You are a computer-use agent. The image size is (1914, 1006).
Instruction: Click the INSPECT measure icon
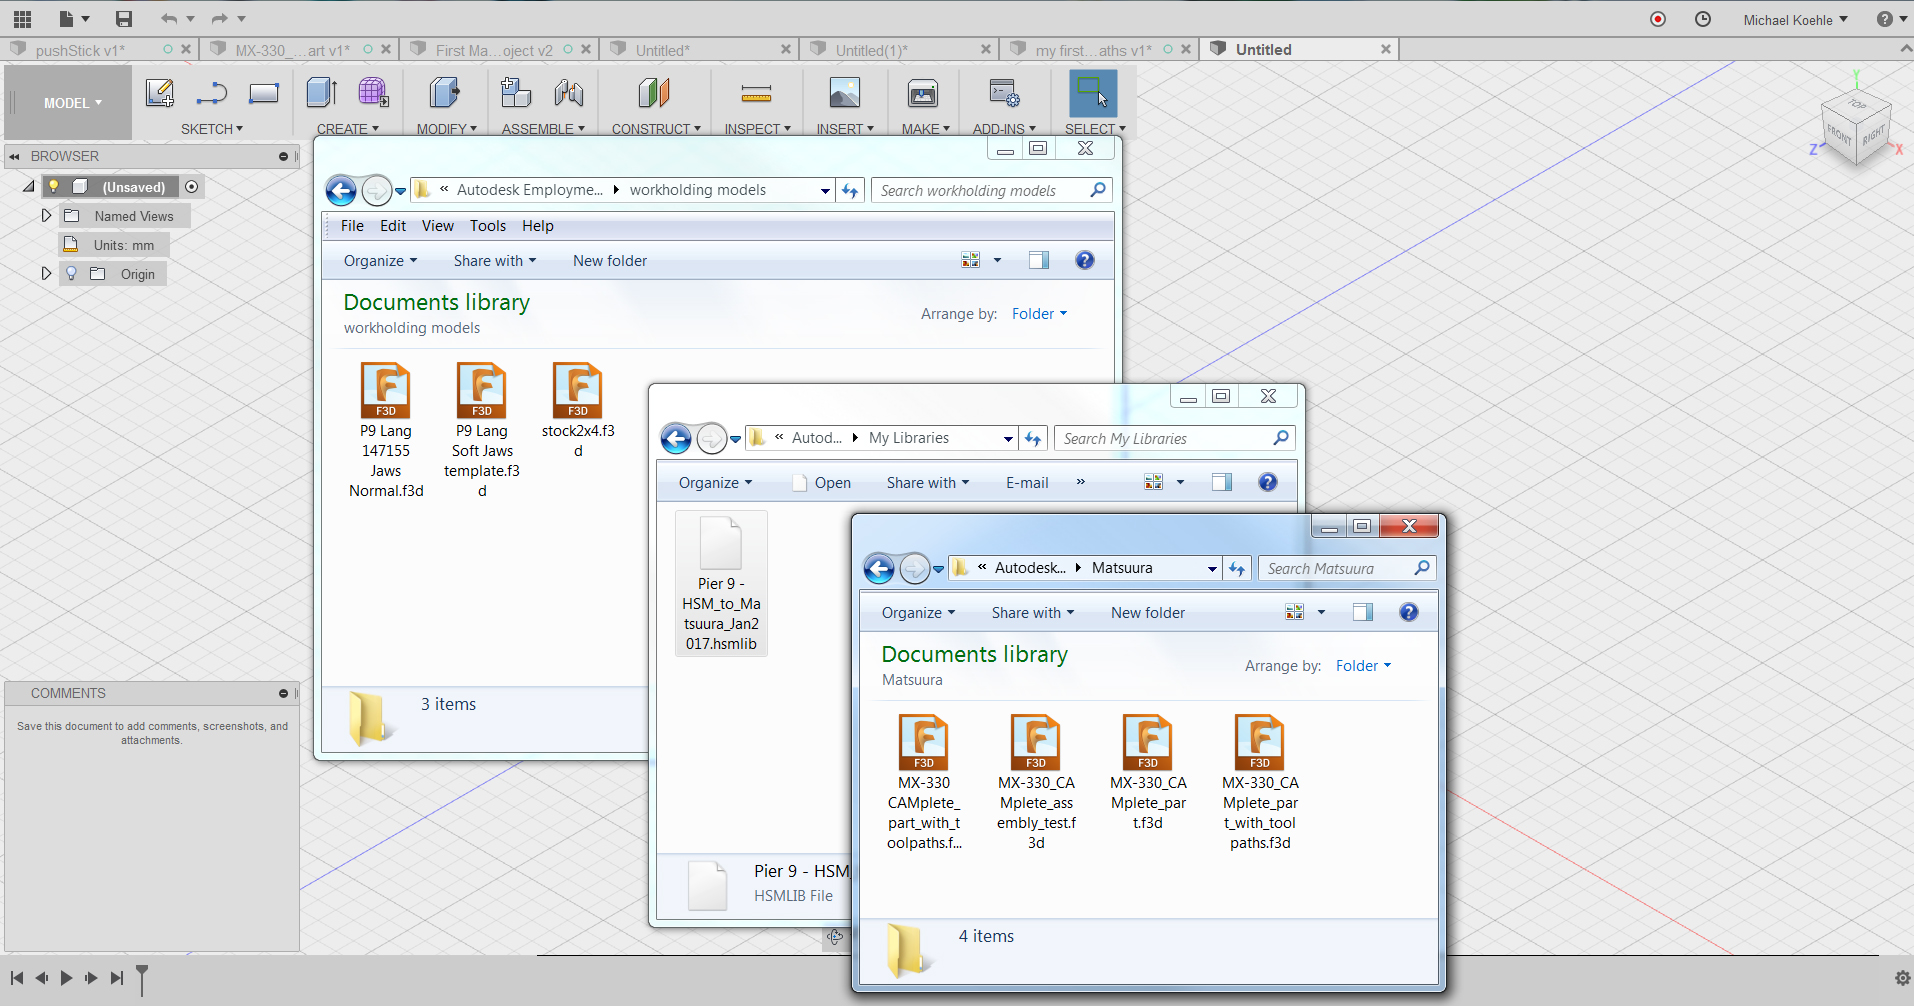coord(756,94)
